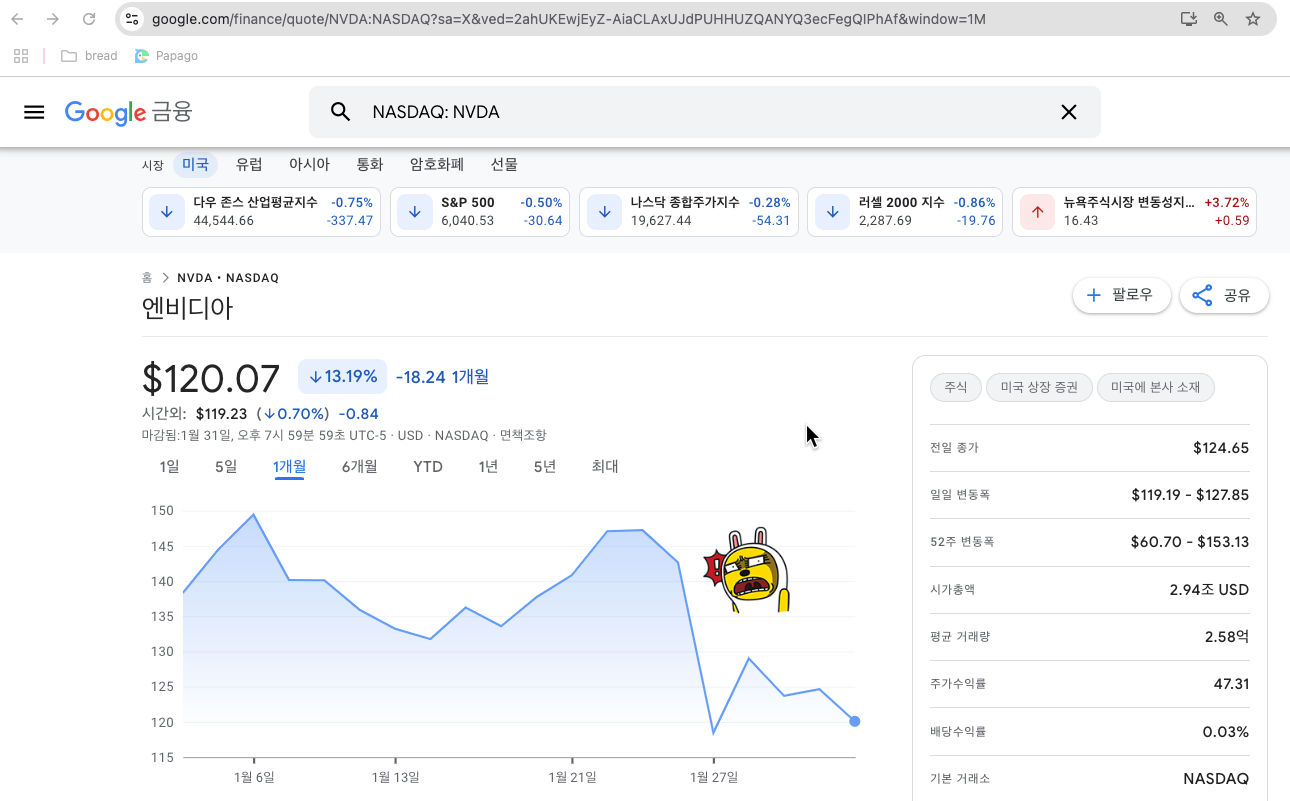Image resolution: width=1290 pixels, height=801 pixels.
Task: Click the down arrow icon on 러셀 2000 card
Action: tap(832, 212)
